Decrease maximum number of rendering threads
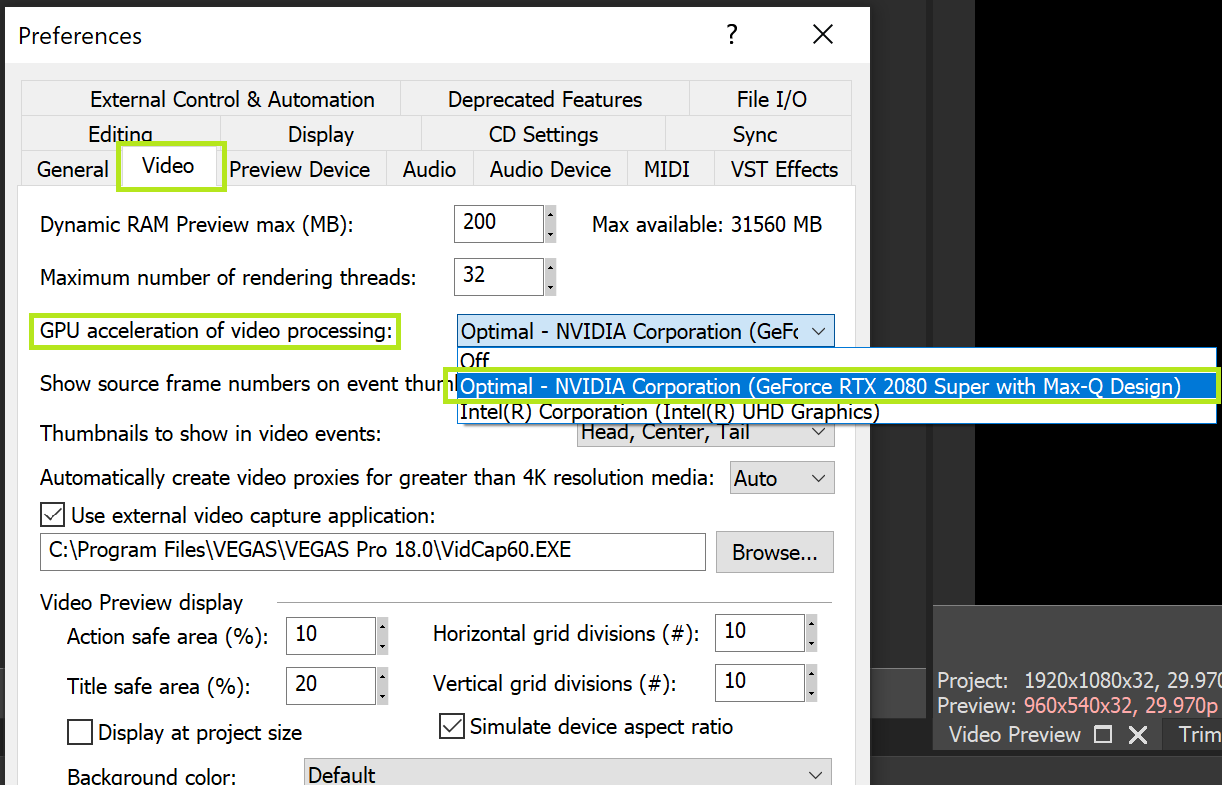Screen dimensions: 1222x785 point(550,285)
